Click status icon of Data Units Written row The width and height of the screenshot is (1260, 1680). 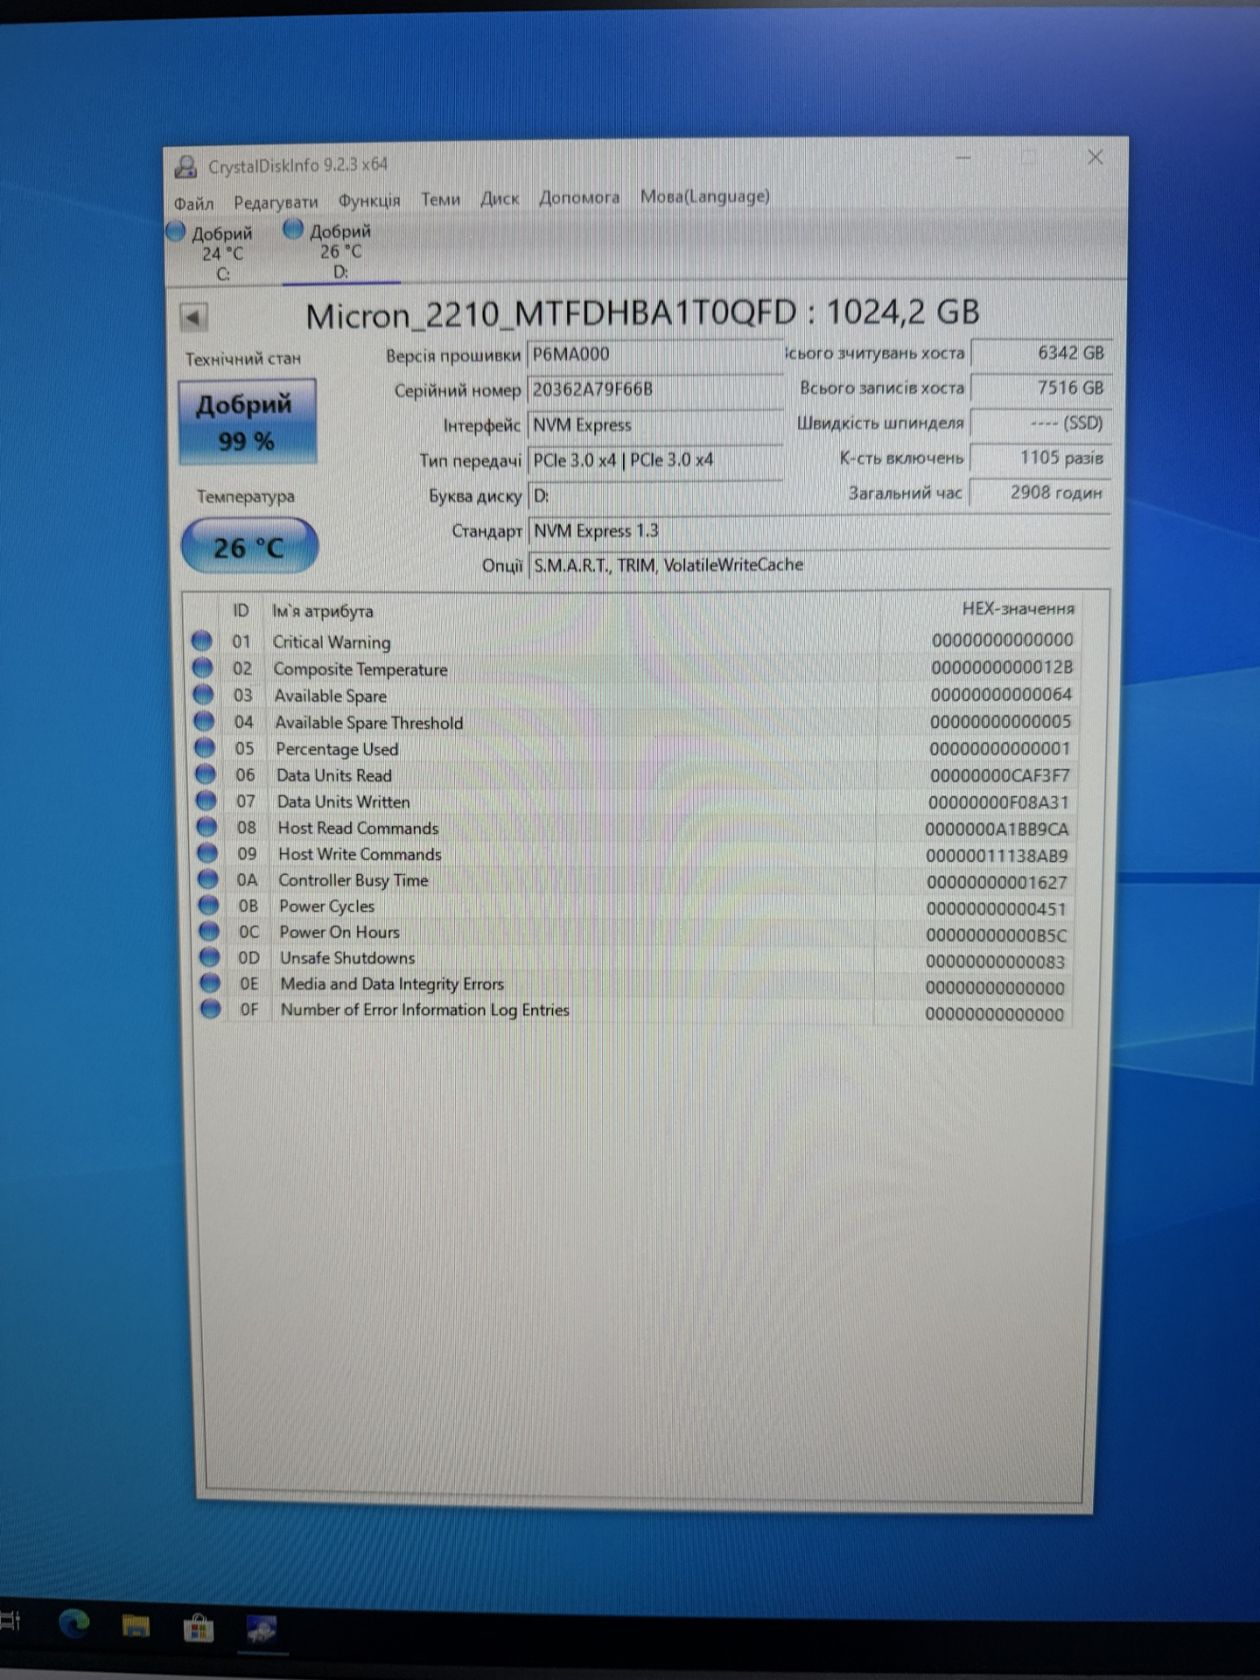[206, 800]
